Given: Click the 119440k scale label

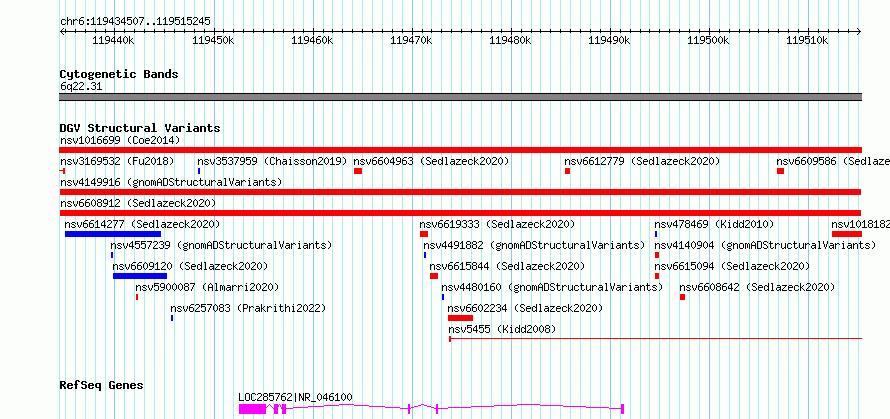Looking at the screenshot, I should tap(113, 40).
